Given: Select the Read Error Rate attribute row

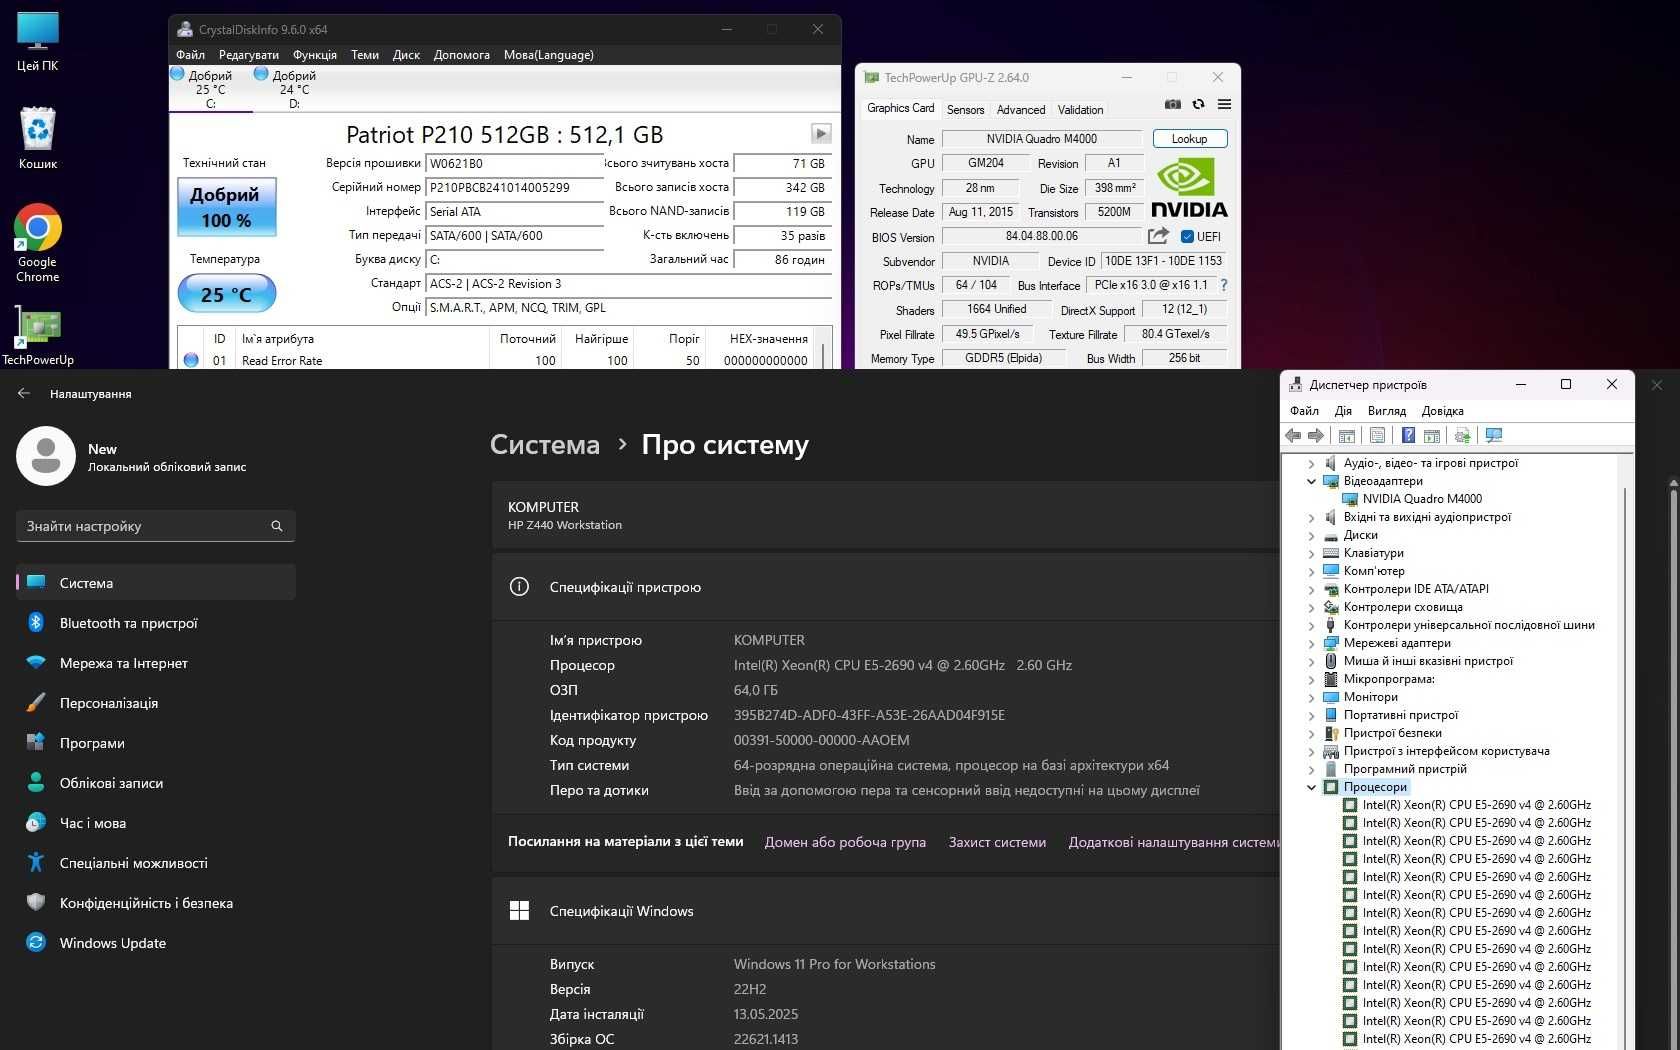Looking at the screenshot, I should point(497,361).
